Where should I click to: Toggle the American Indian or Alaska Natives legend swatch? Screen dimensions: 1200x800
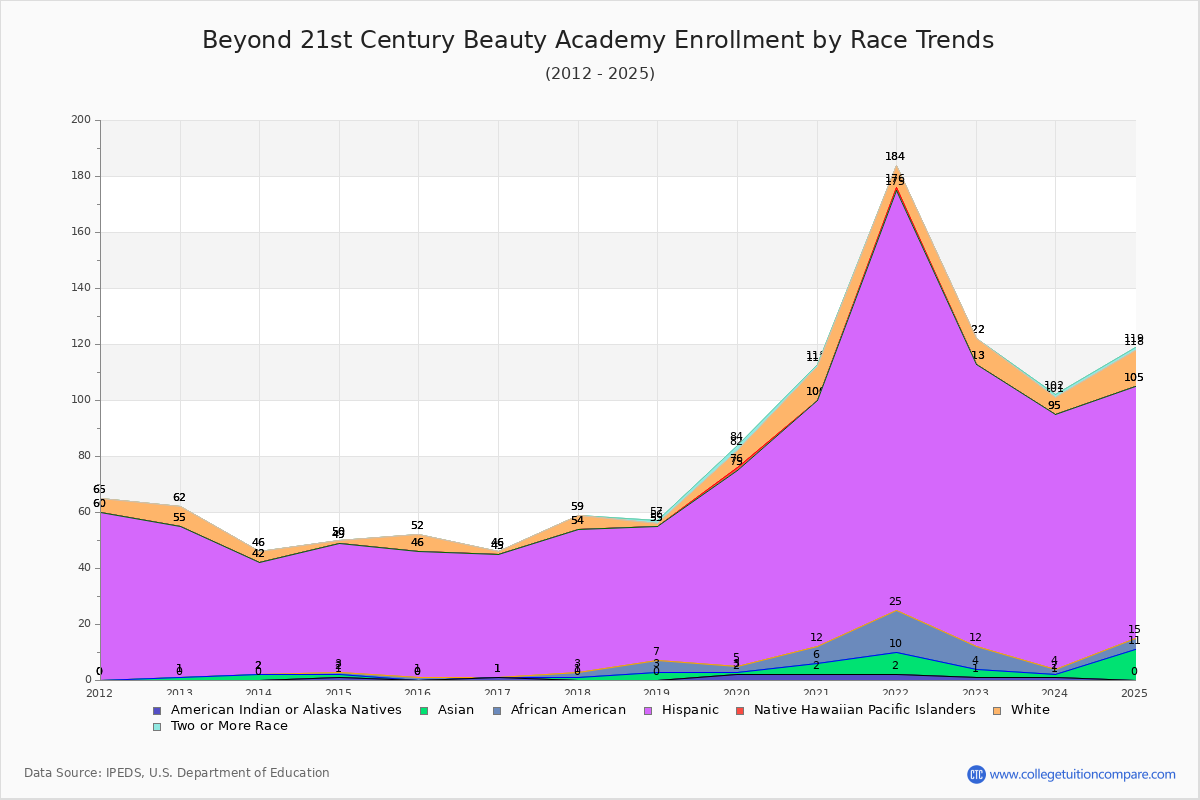[x=156, y=710]
